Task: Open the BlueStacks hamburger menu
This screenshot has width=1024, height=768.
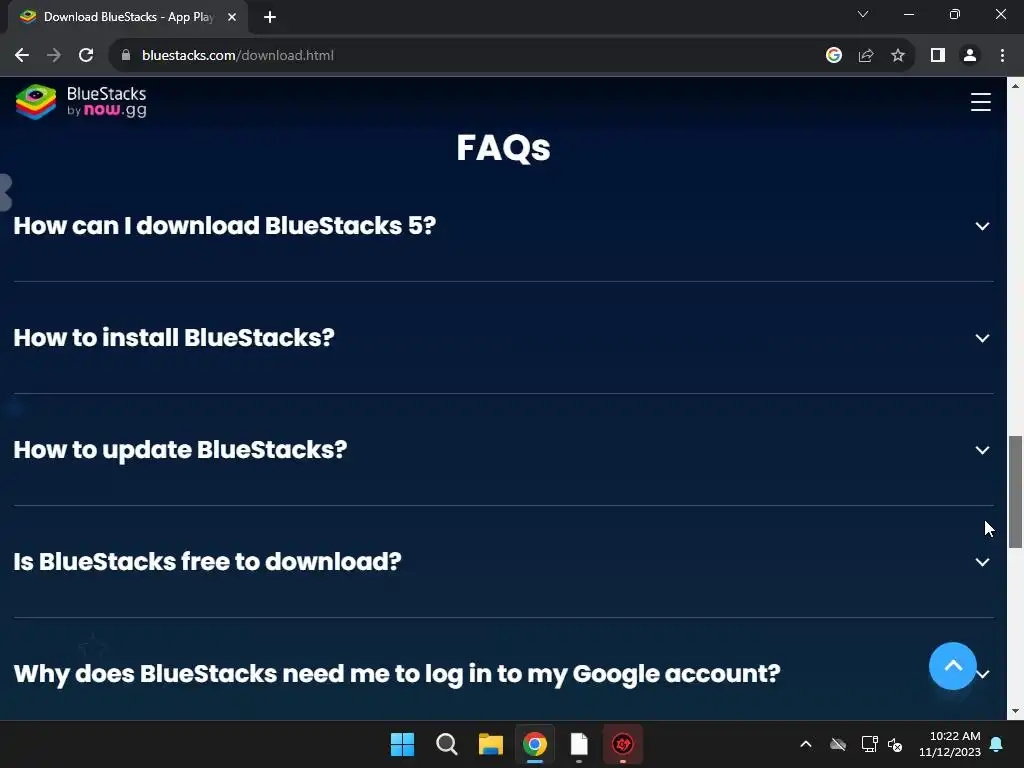Action: click(980, 102)
